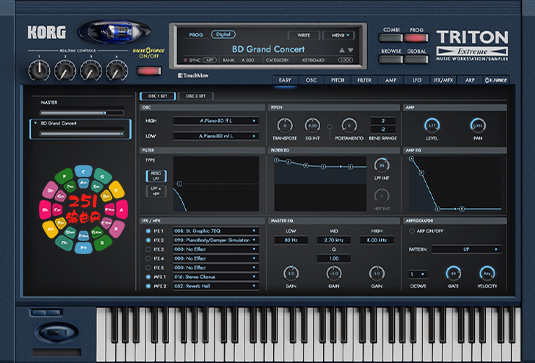Disable IFX 2 effect
The height and width of the screenshot is (363, 535).
tap(148, 240)
